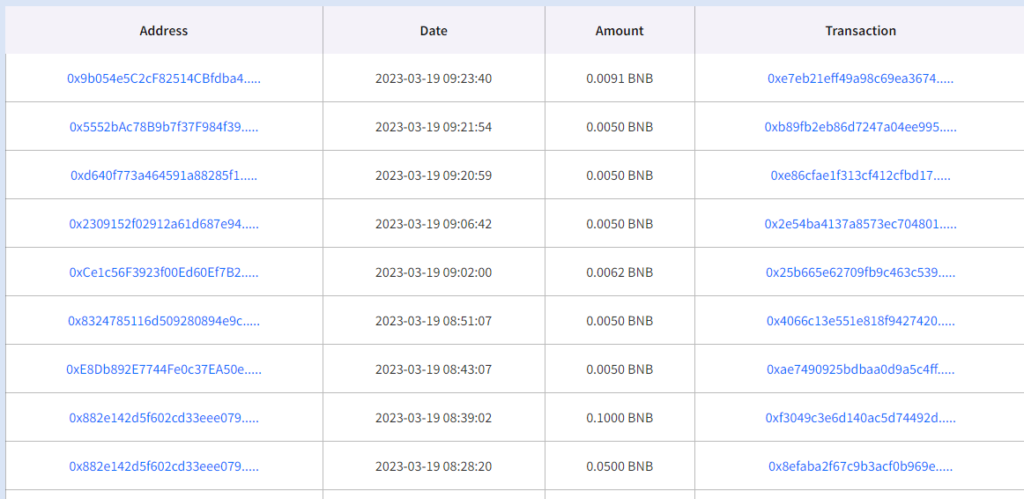Open address link 0x5552bAc78B9b7f37F984f39
Image resolution: width=1024 pixels, height=499 pixels.
click(x=164, y=127)
